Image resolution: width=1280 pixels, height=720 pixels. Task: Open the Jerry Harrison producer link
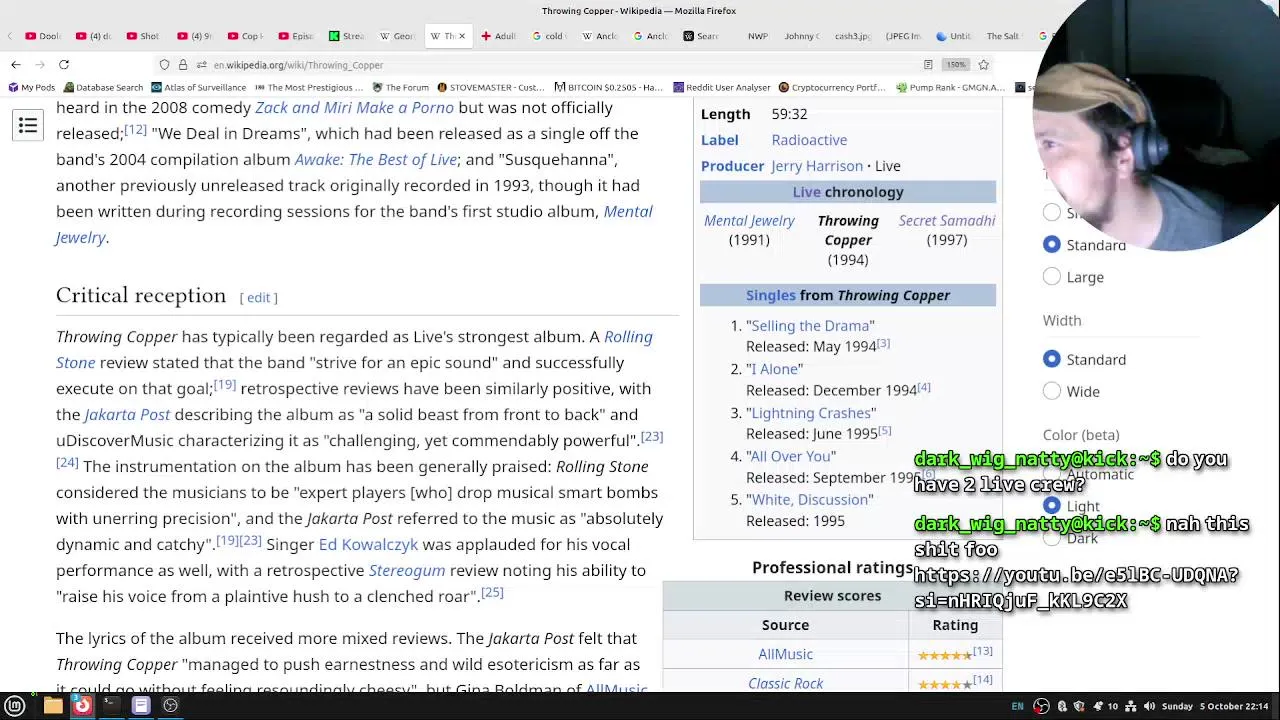[x=817, y=166]
